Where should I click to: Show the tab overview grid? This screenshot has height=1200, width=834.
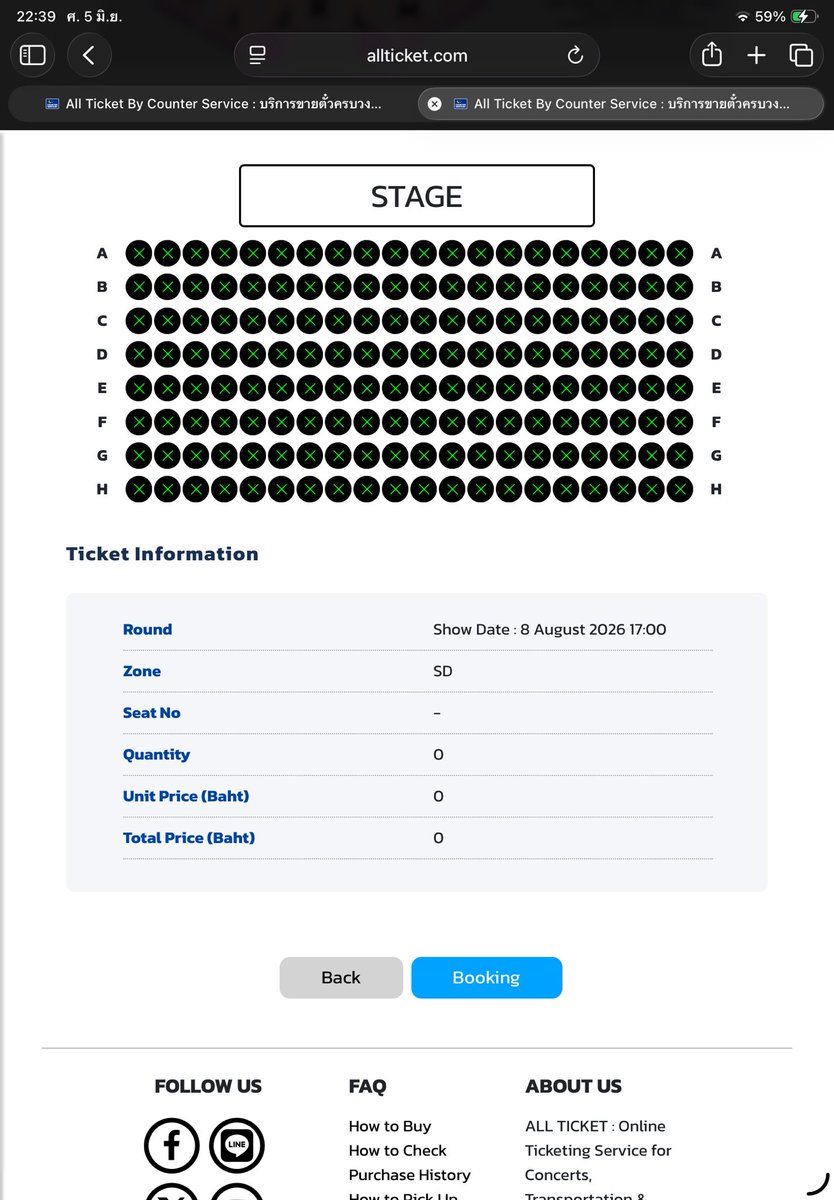pyautogui.click(x=801, y=56)
